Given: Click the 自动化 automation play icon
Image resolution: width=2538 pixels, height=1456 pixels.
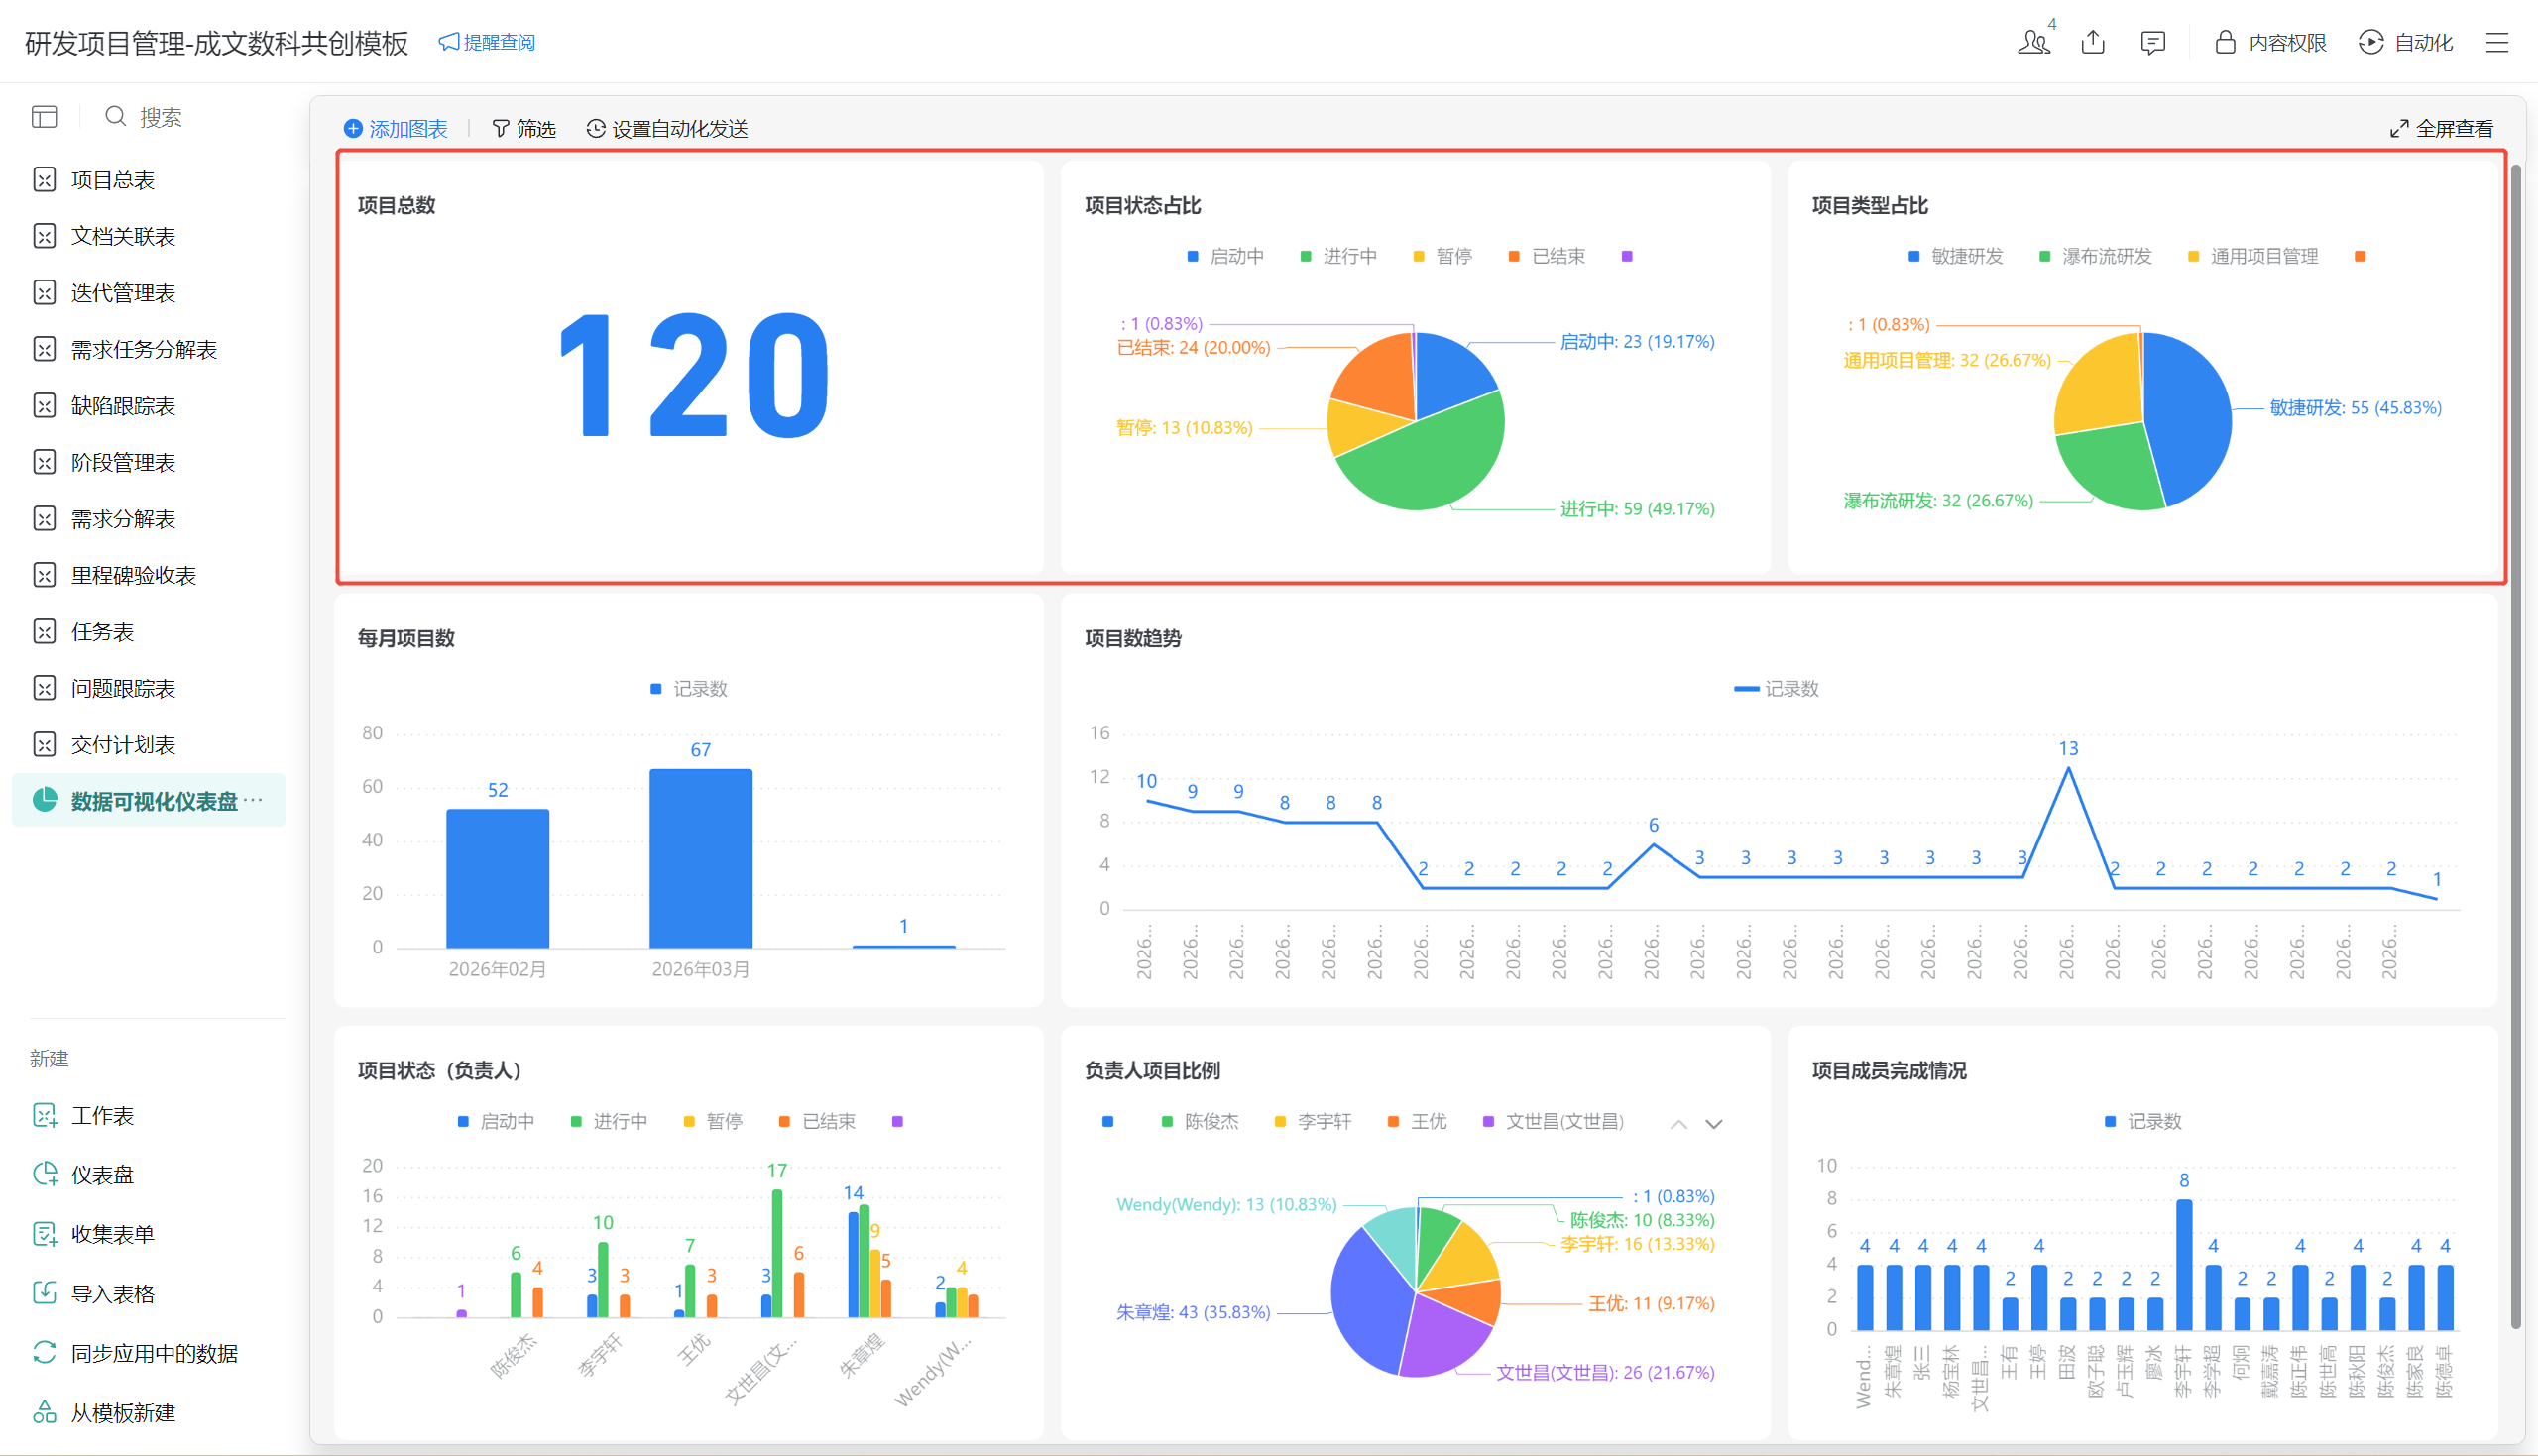Looking at the screenshot, I should (x=2370, y=42).
